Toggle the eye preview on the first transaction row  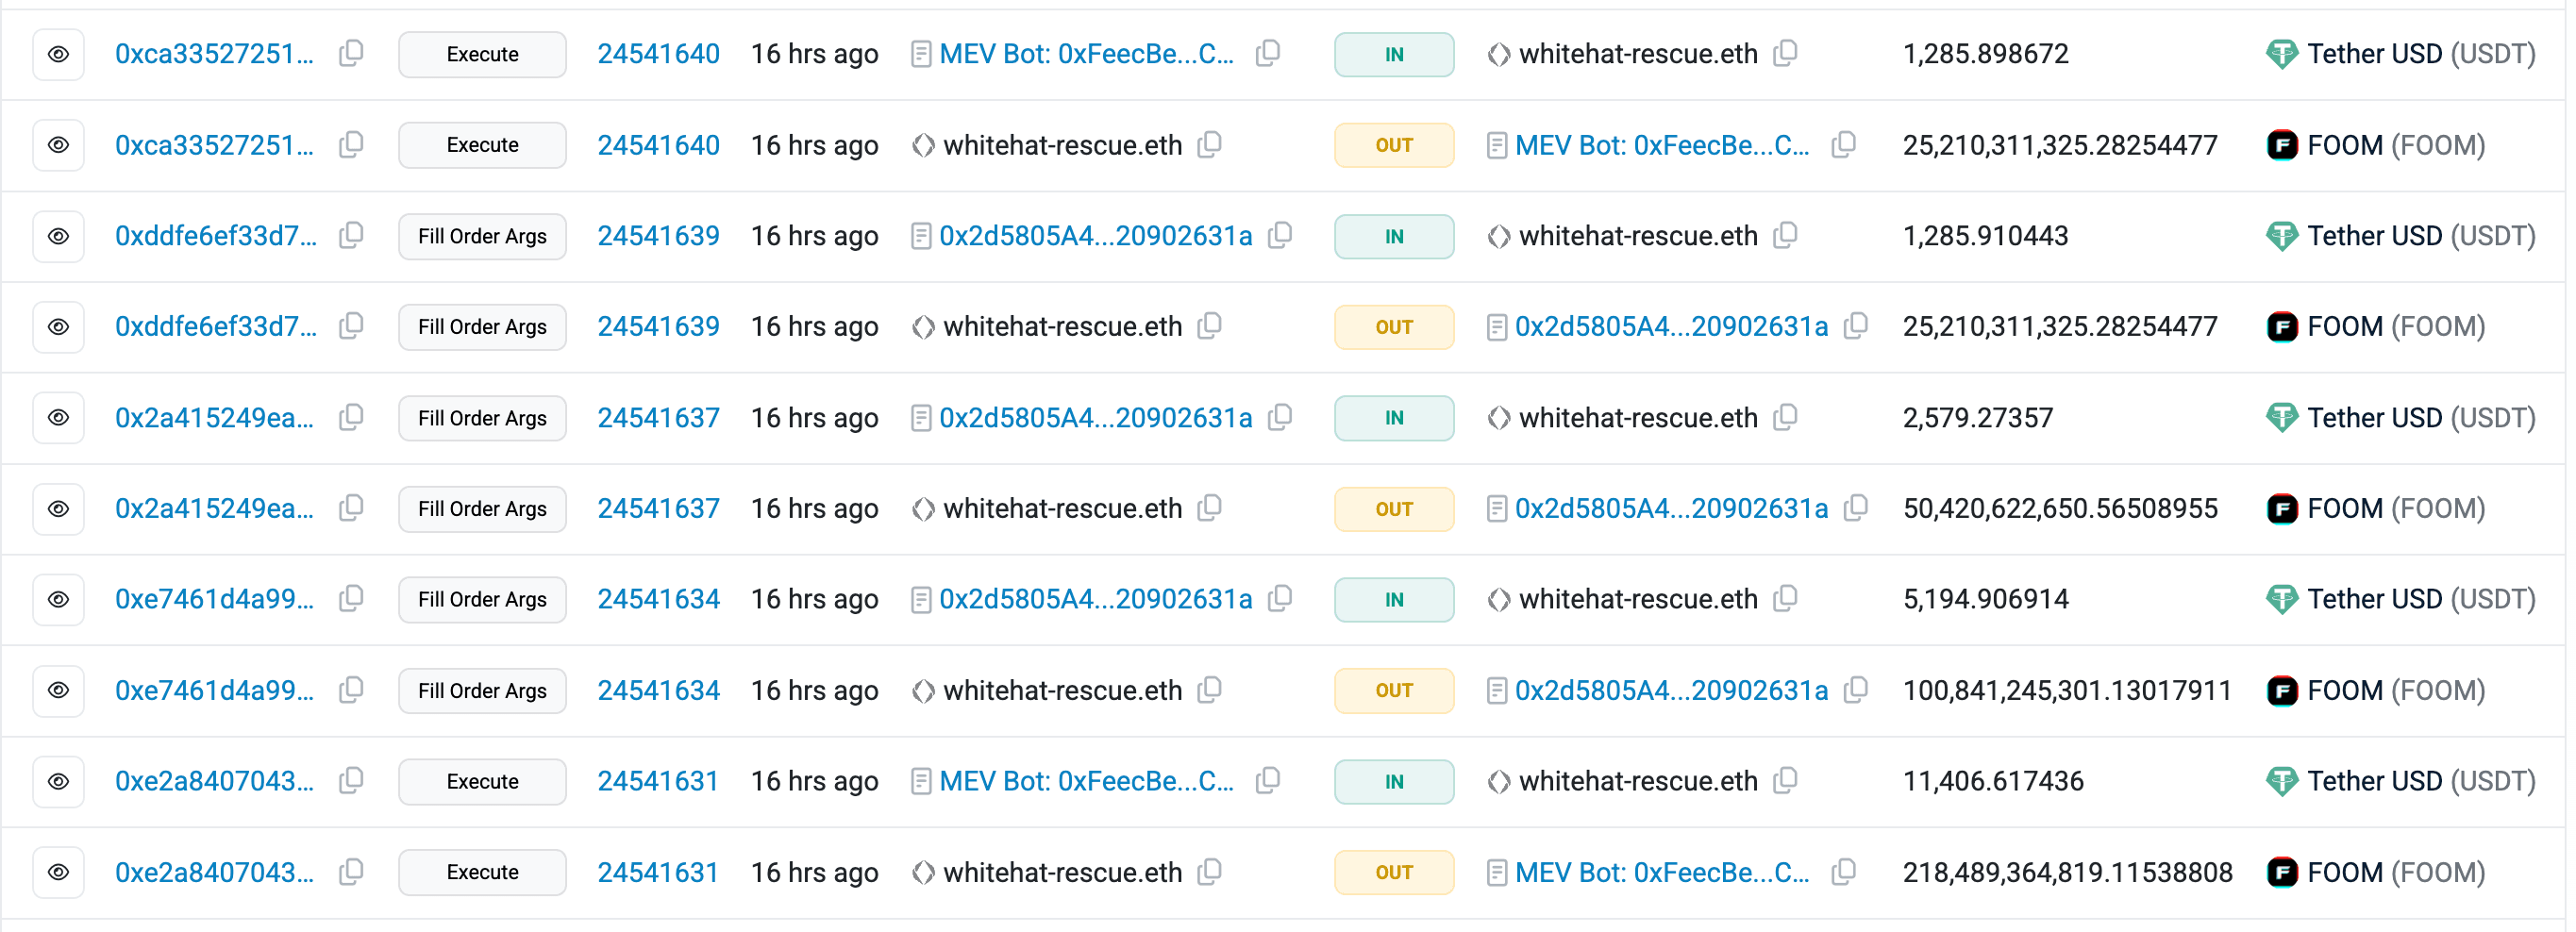[x=58, y=54]
